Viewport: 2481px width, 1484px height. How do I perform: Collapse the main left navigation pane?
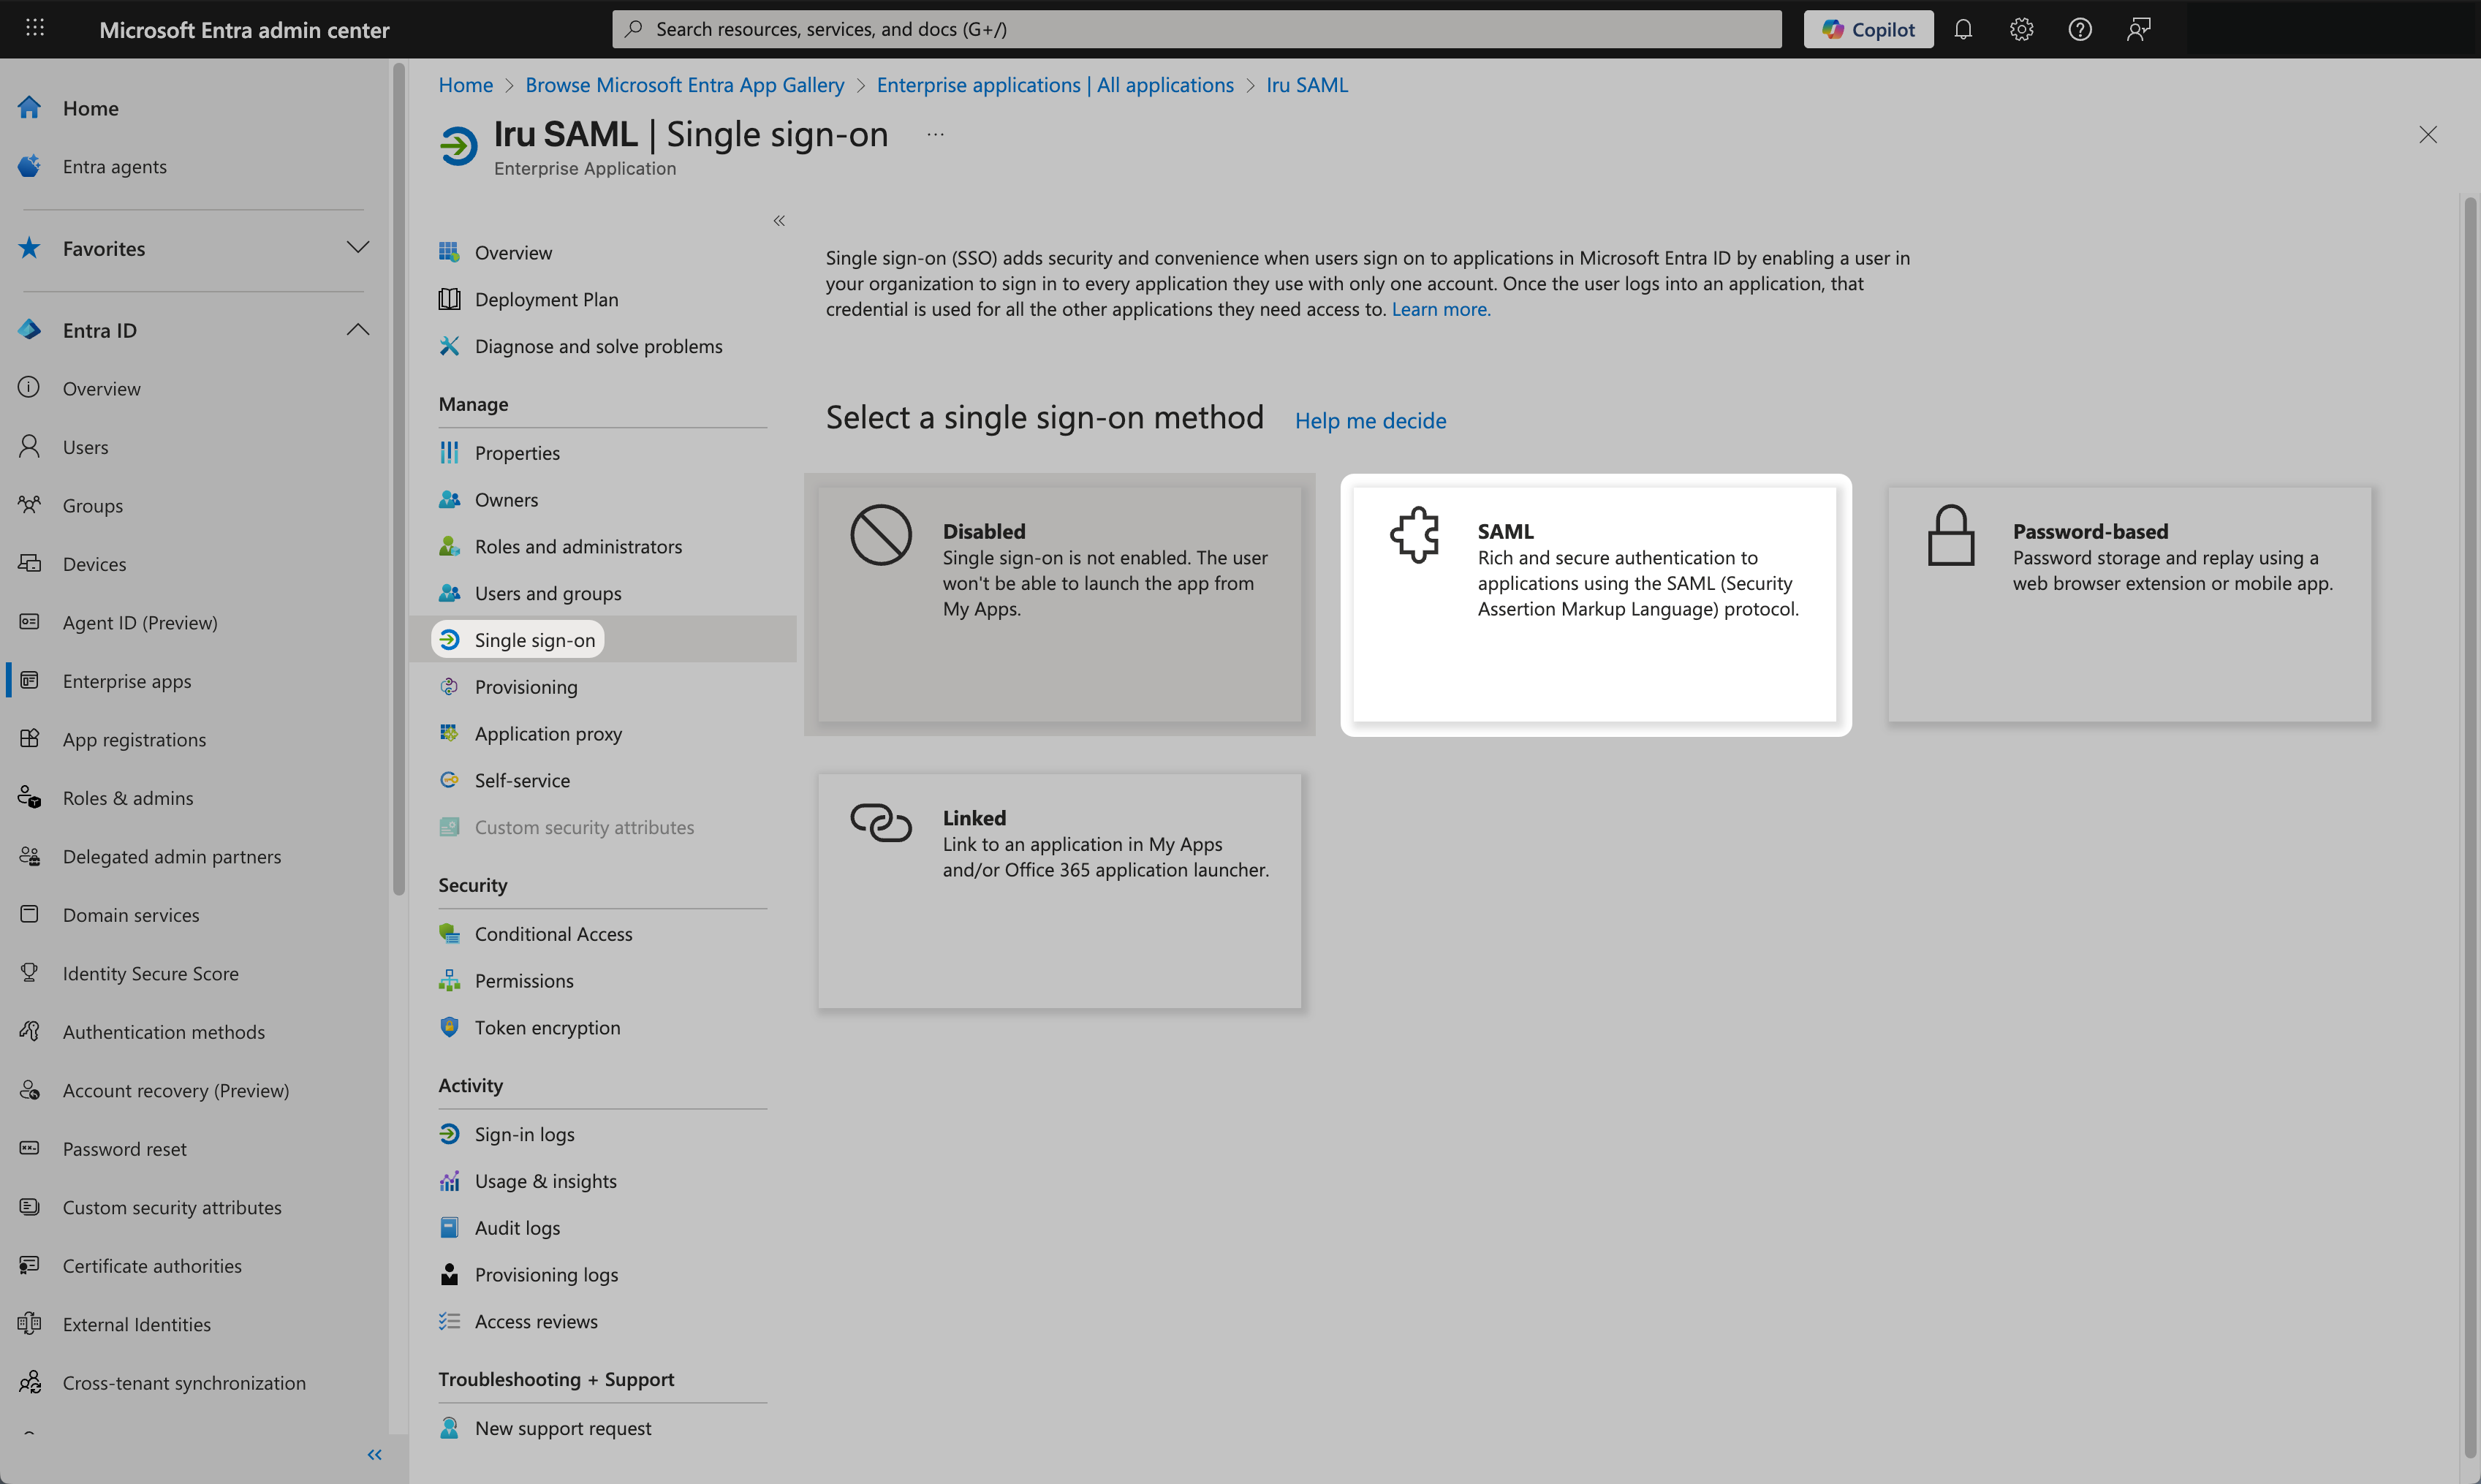pyautogui.click(x=375, y=1454)
